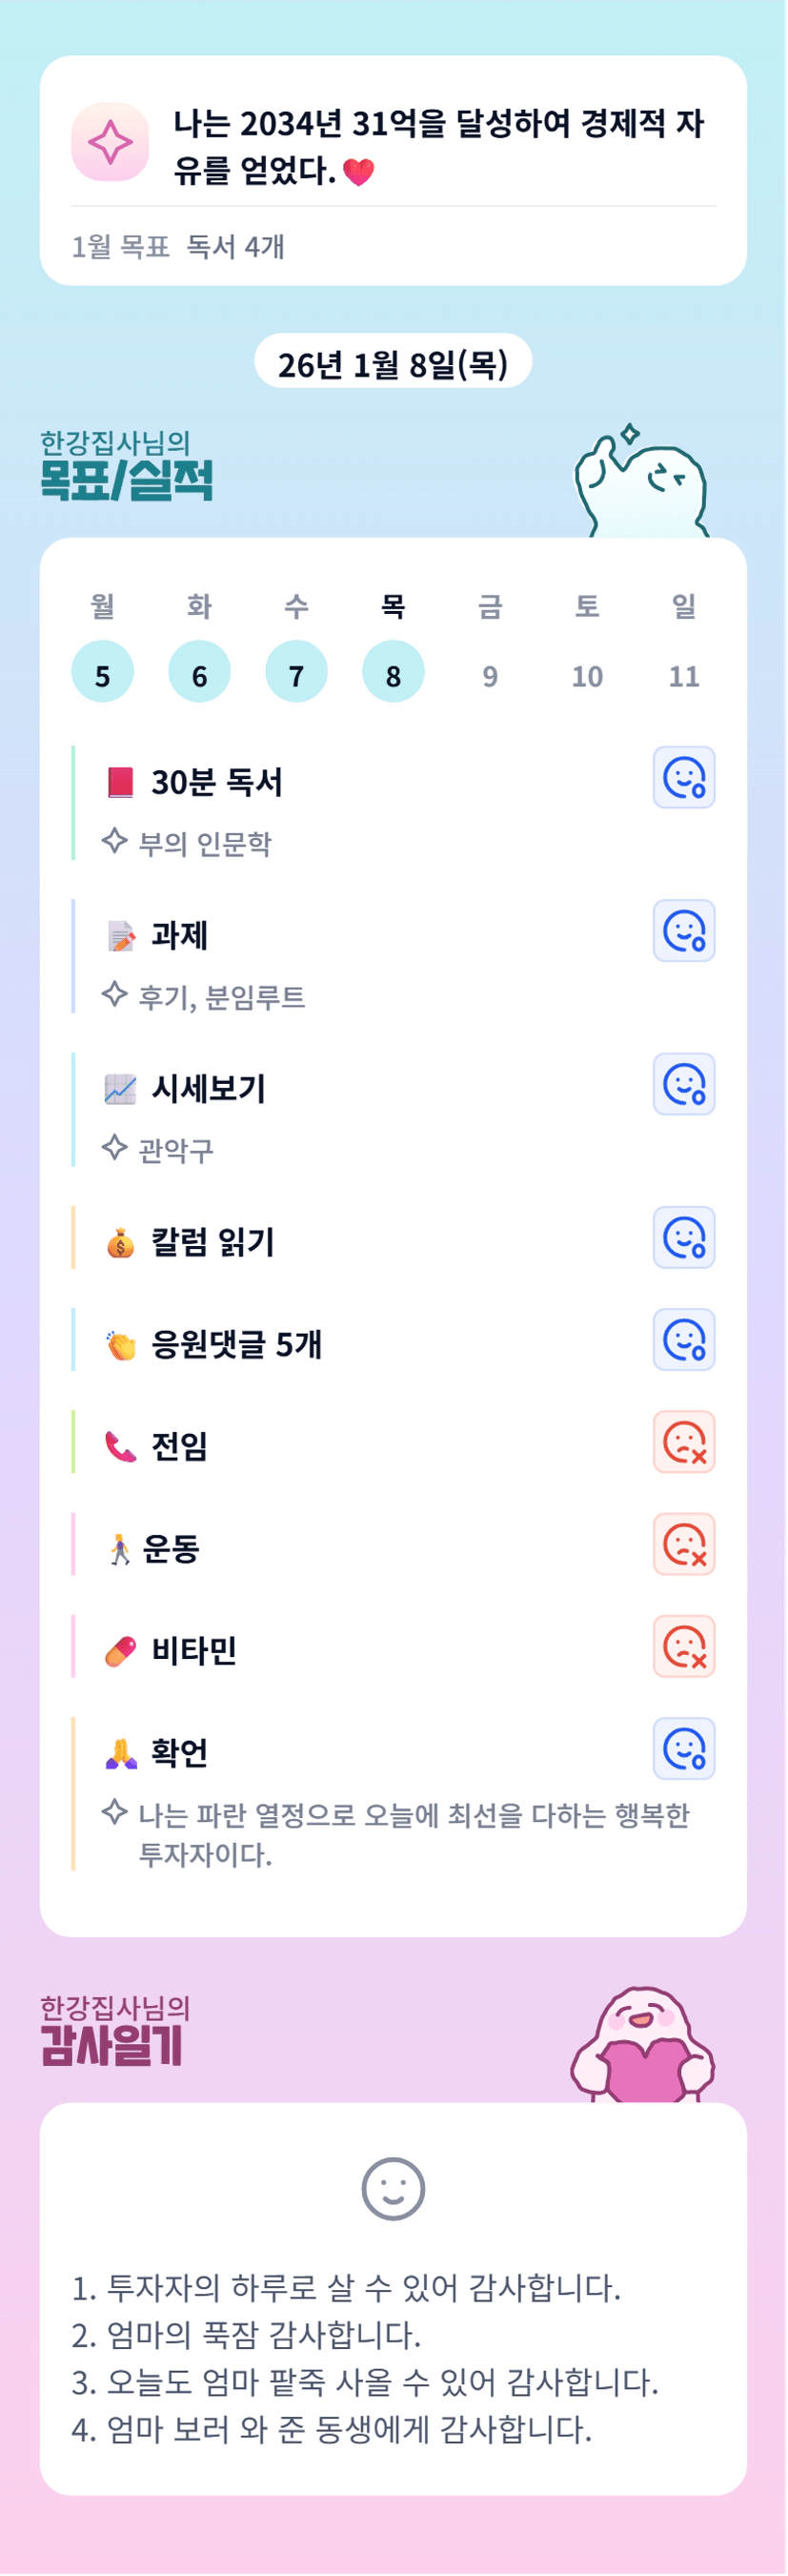Screen dimensions: 788x2576
Task: Click the phone icon beside 전임
Action: point(120,1447)
